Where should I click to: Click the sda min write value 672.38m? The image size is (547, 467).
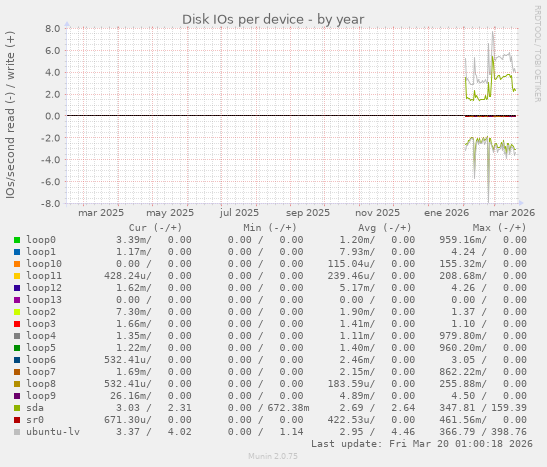click(x=289, y=408)
